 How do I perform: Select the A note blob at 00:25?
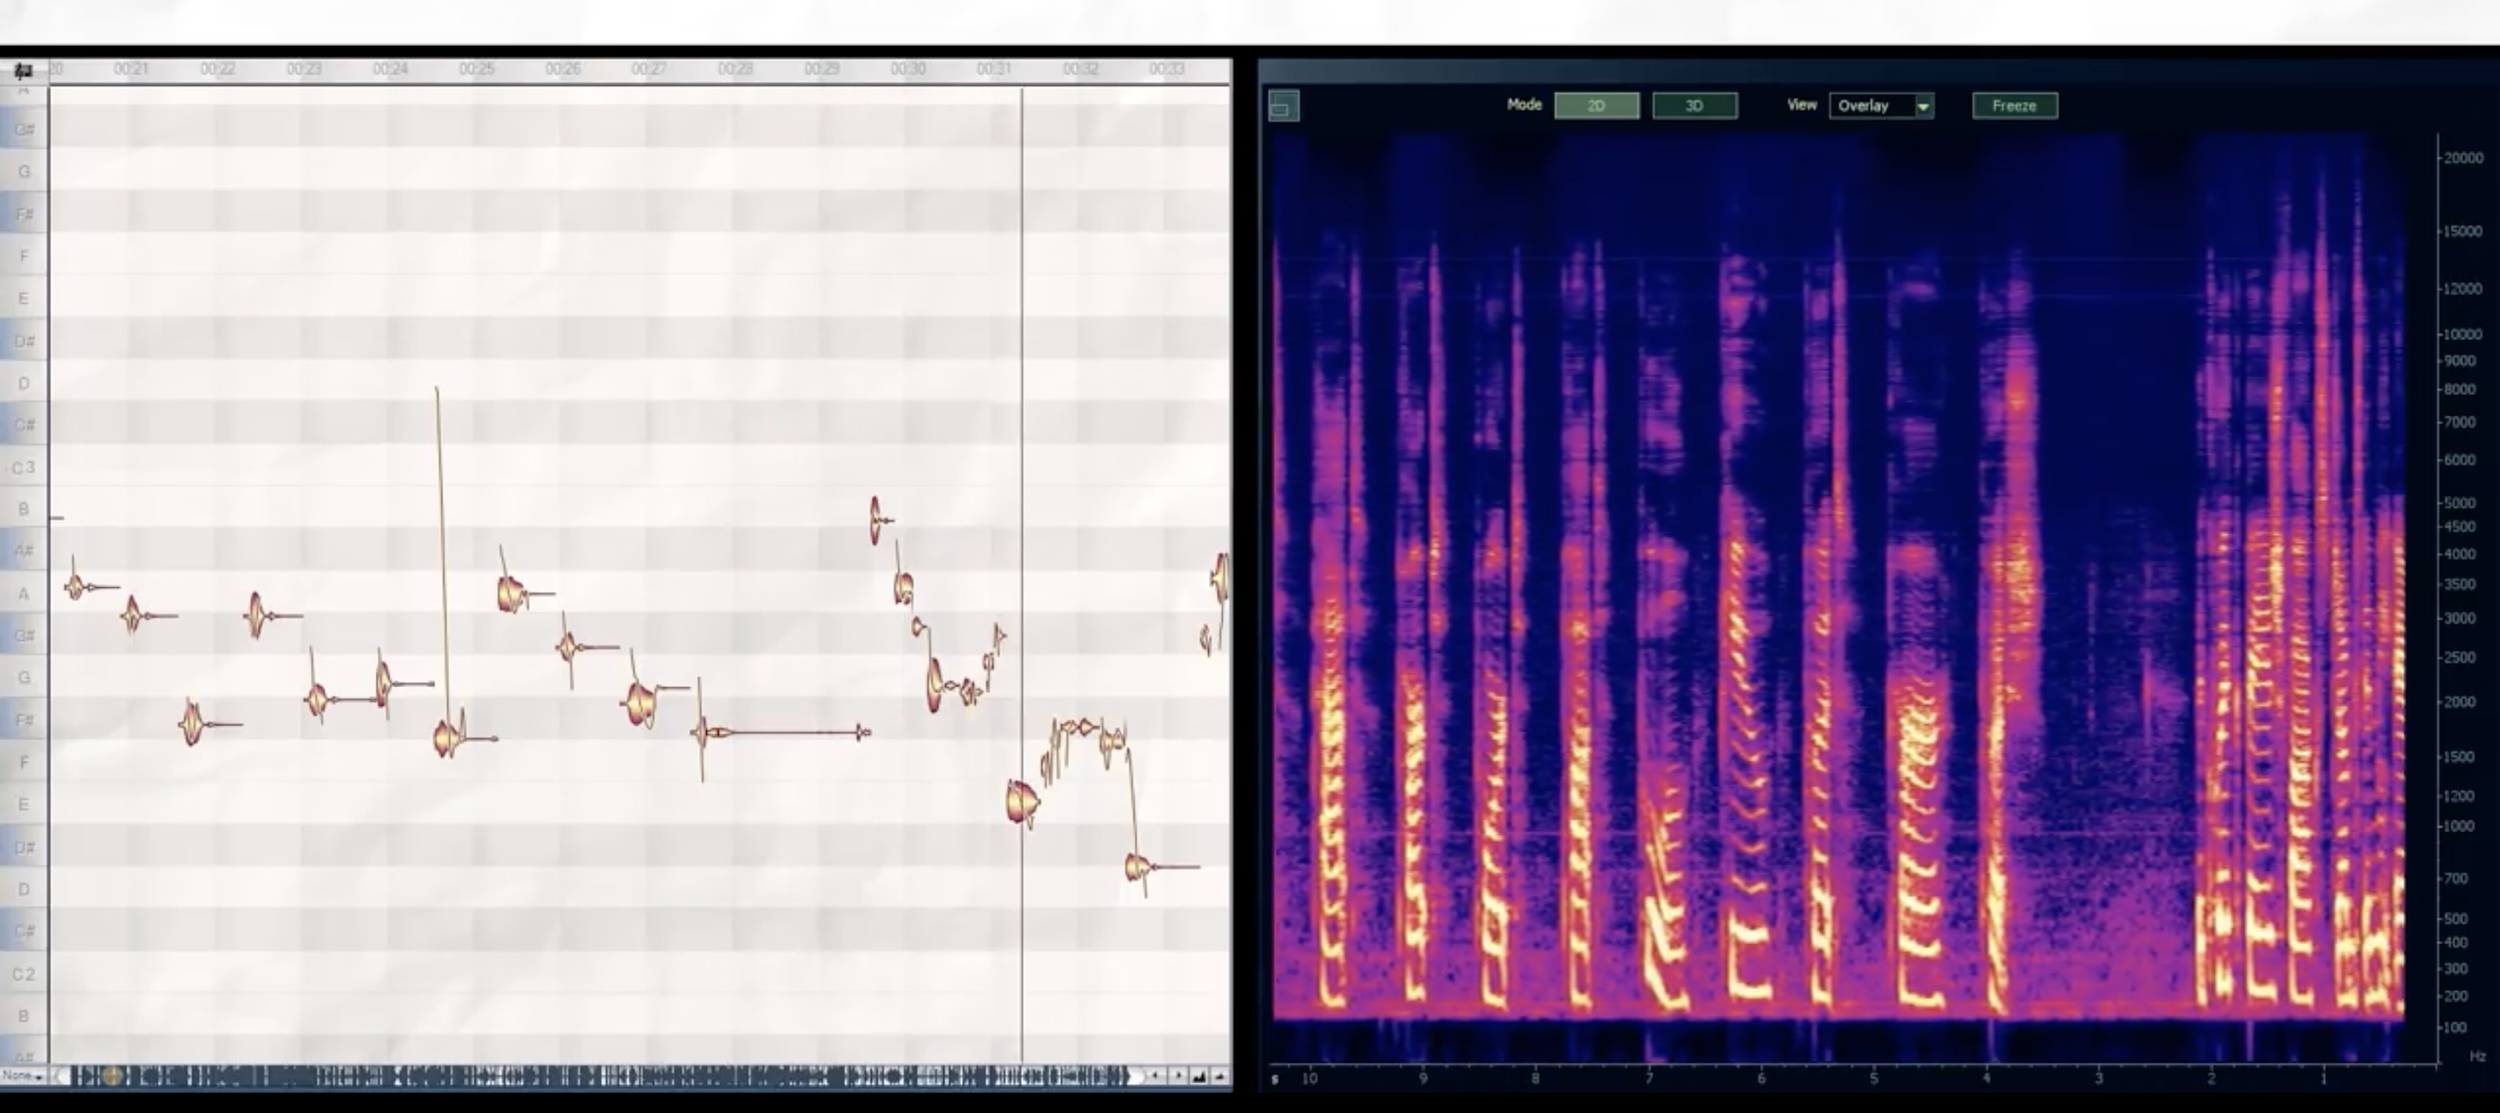[x=511, y=594]
